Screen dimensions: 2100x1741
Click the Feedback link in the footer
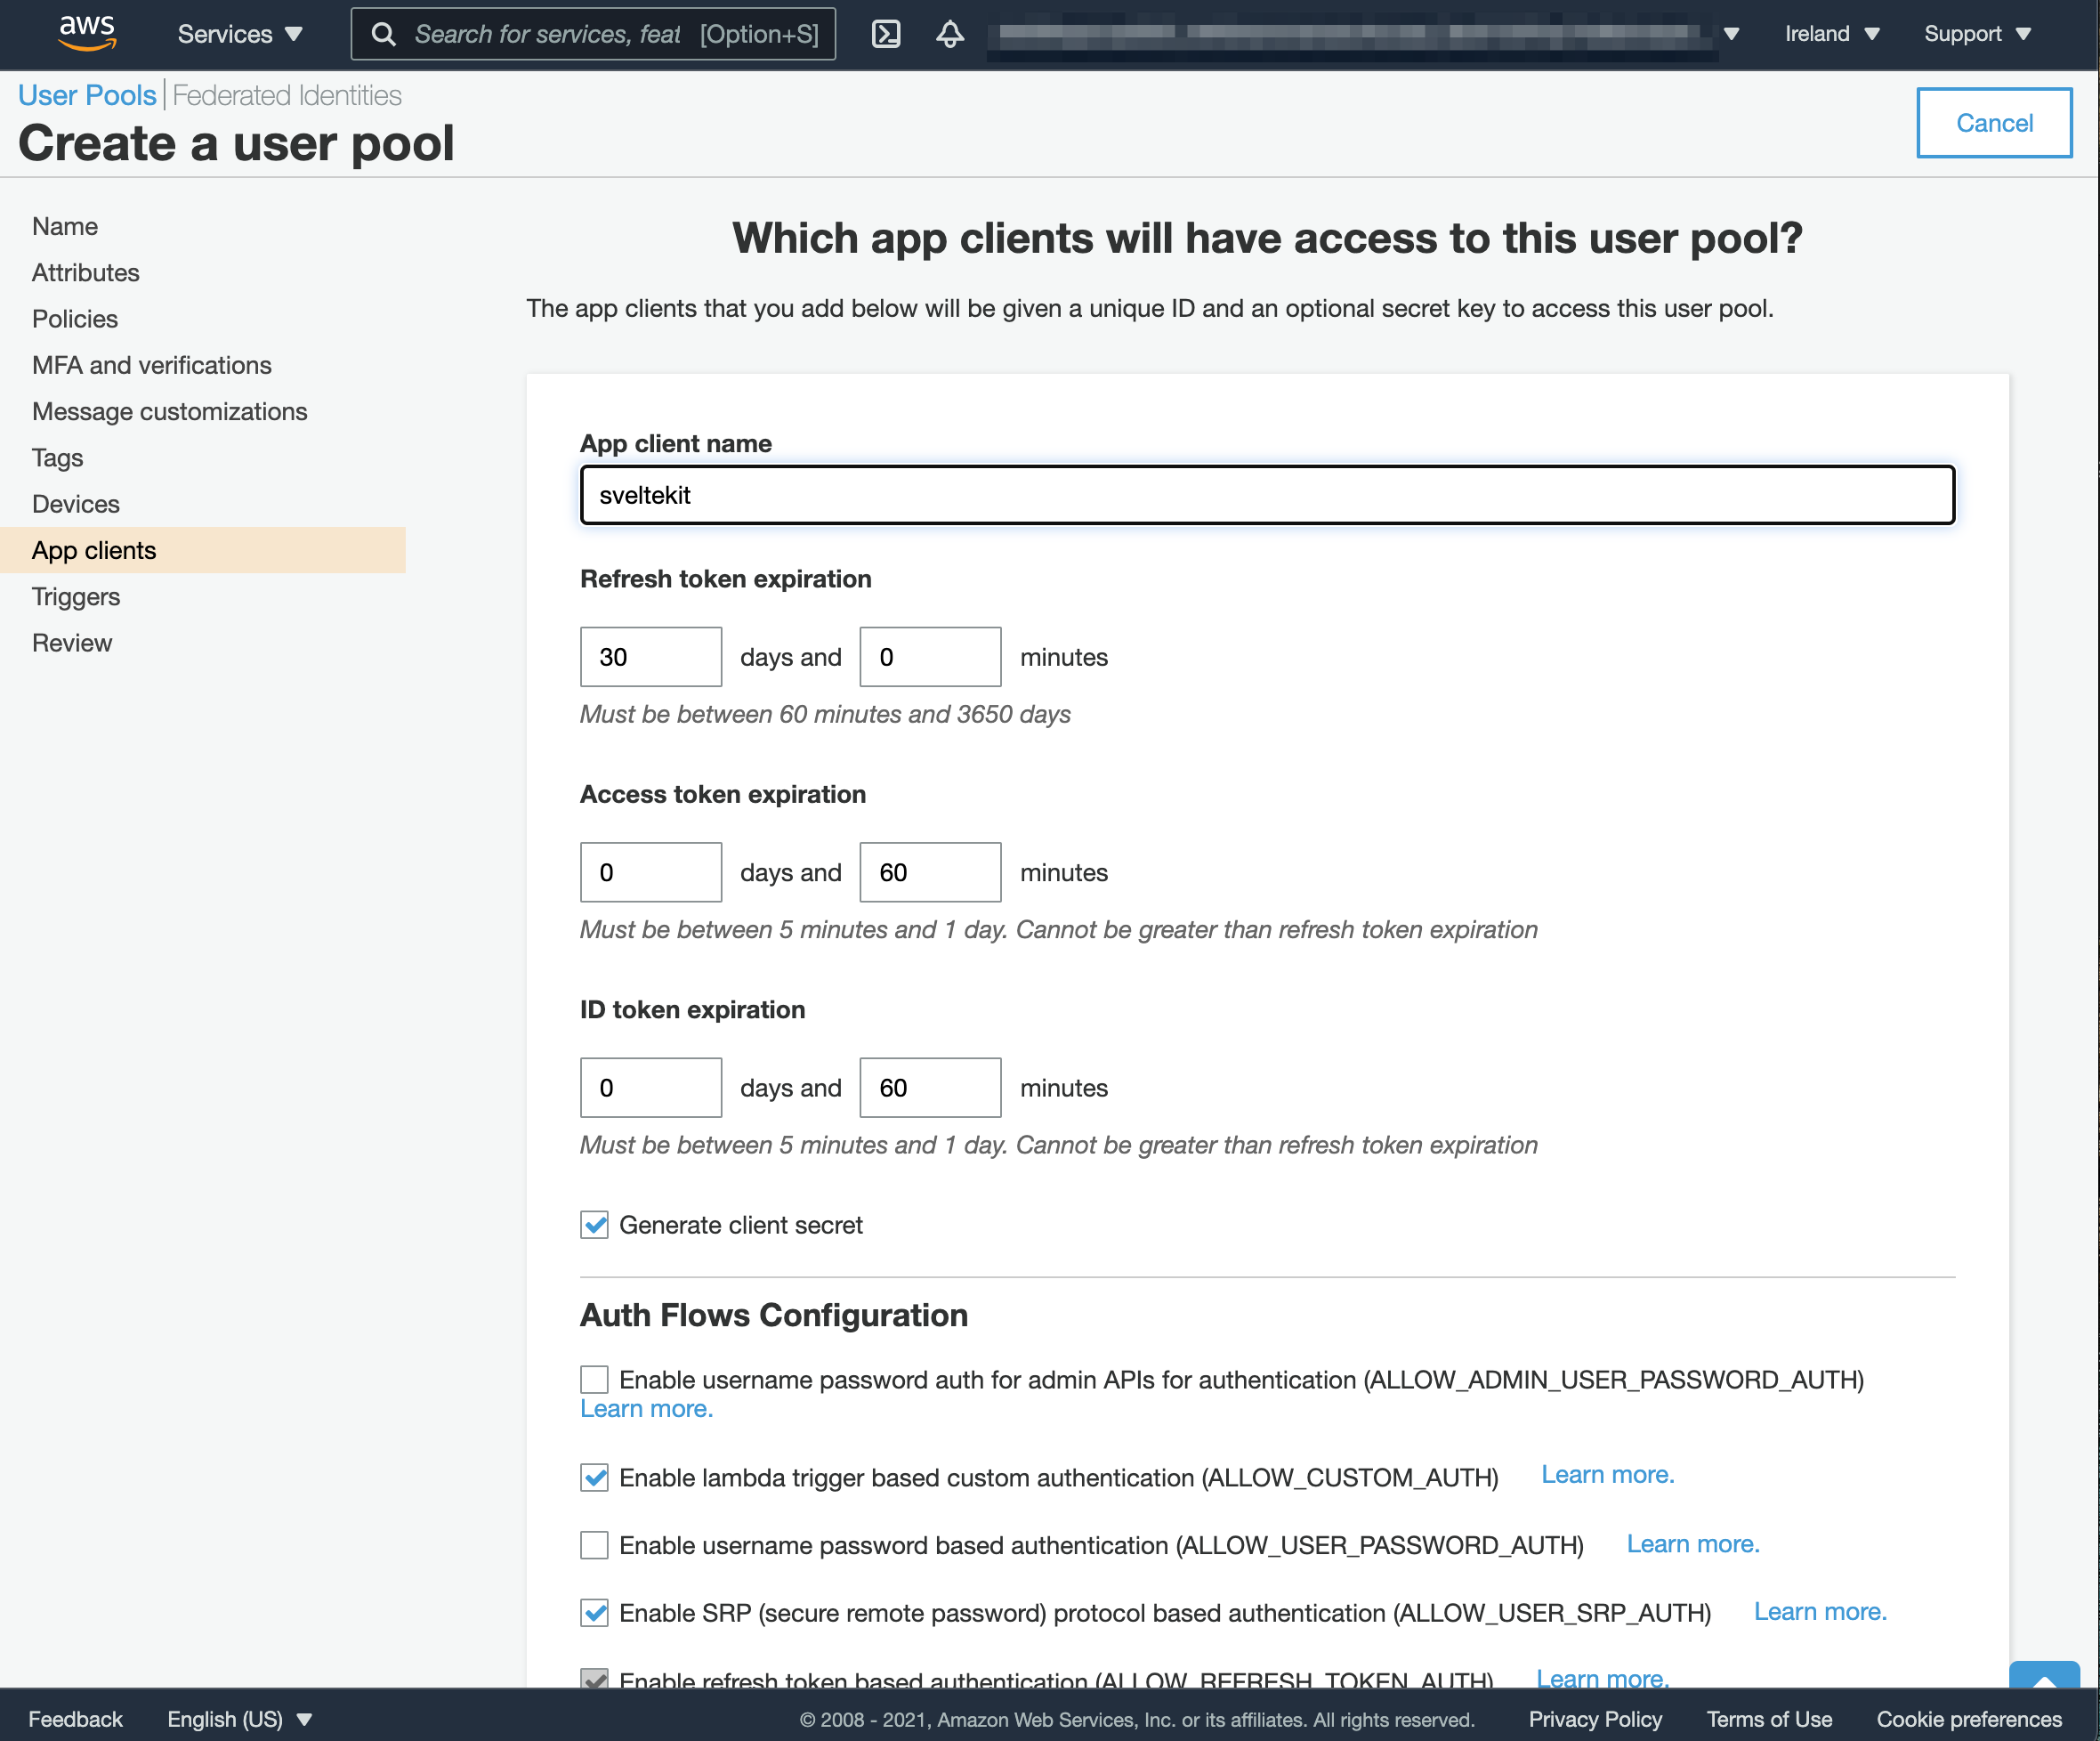[75, 1719]
